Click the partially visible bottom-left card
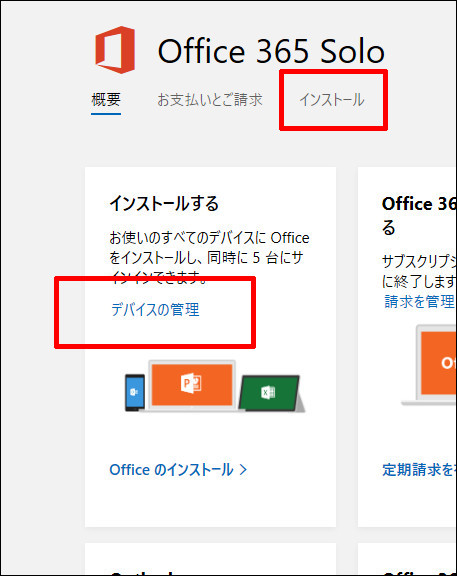 210,559
